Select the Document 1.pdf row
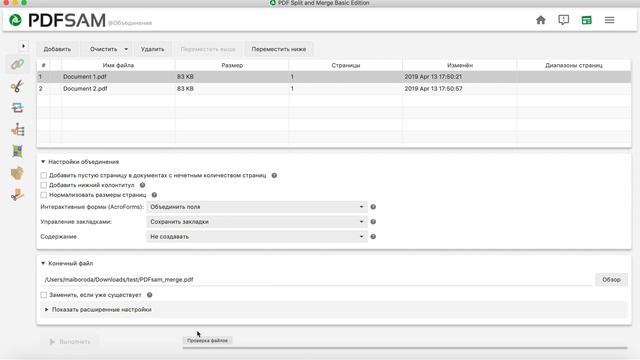Image resolution: width=640 pixels, height=360 pixels. [334, 77]
